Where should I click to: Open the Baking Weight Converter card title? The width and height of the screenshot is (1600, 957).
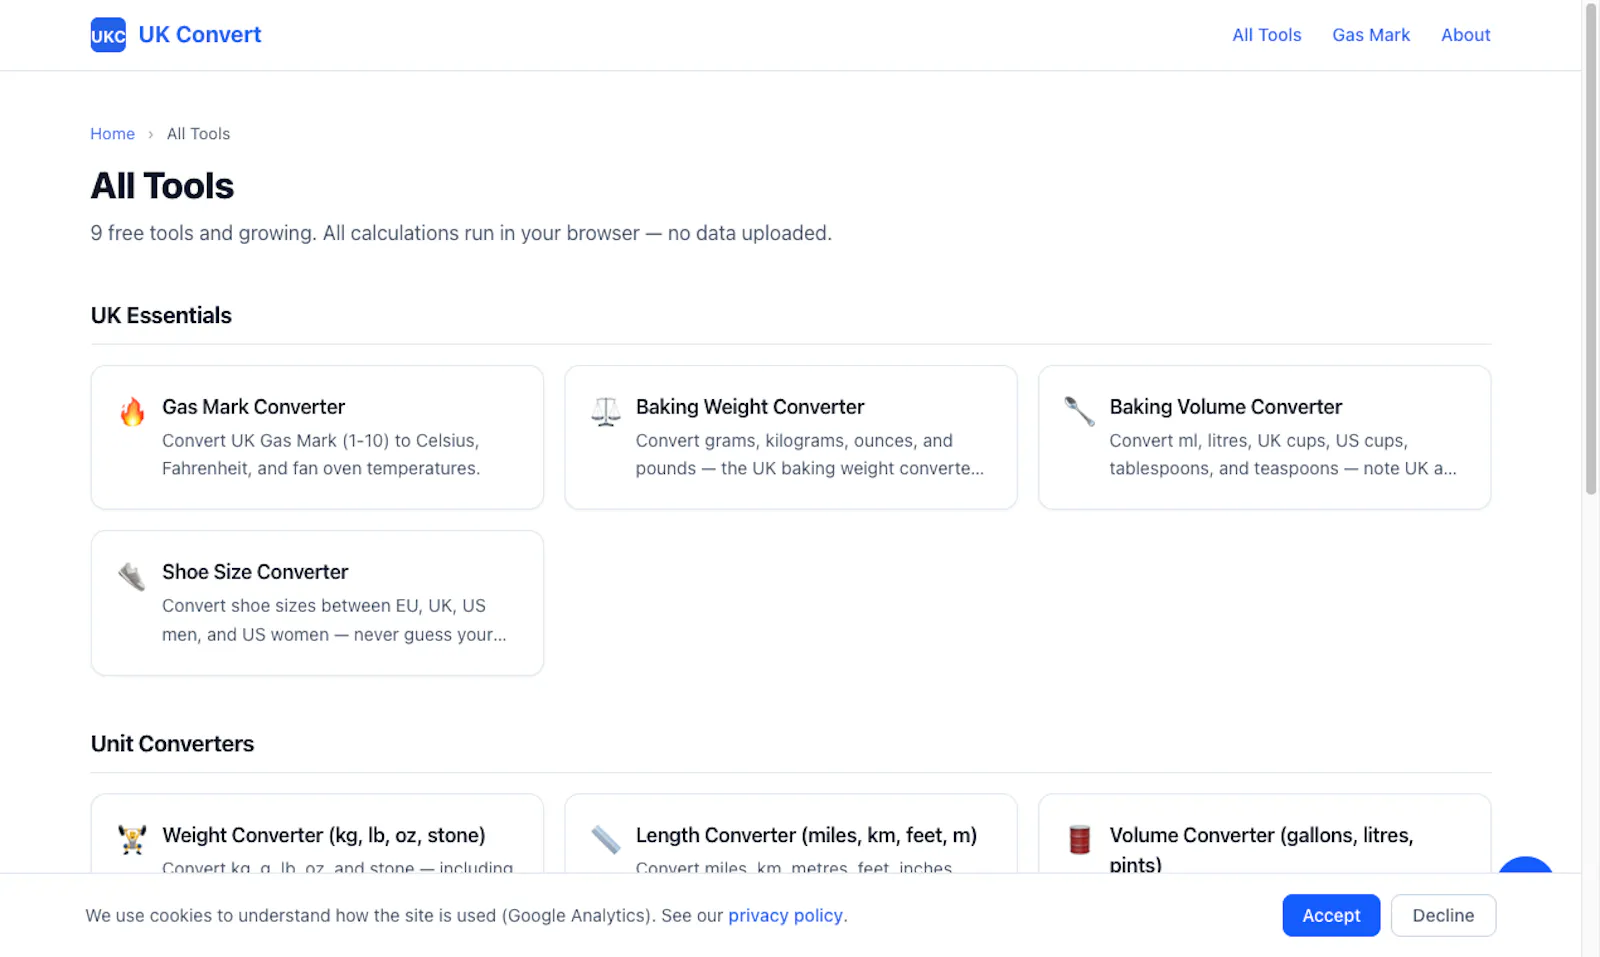point(750,407)
